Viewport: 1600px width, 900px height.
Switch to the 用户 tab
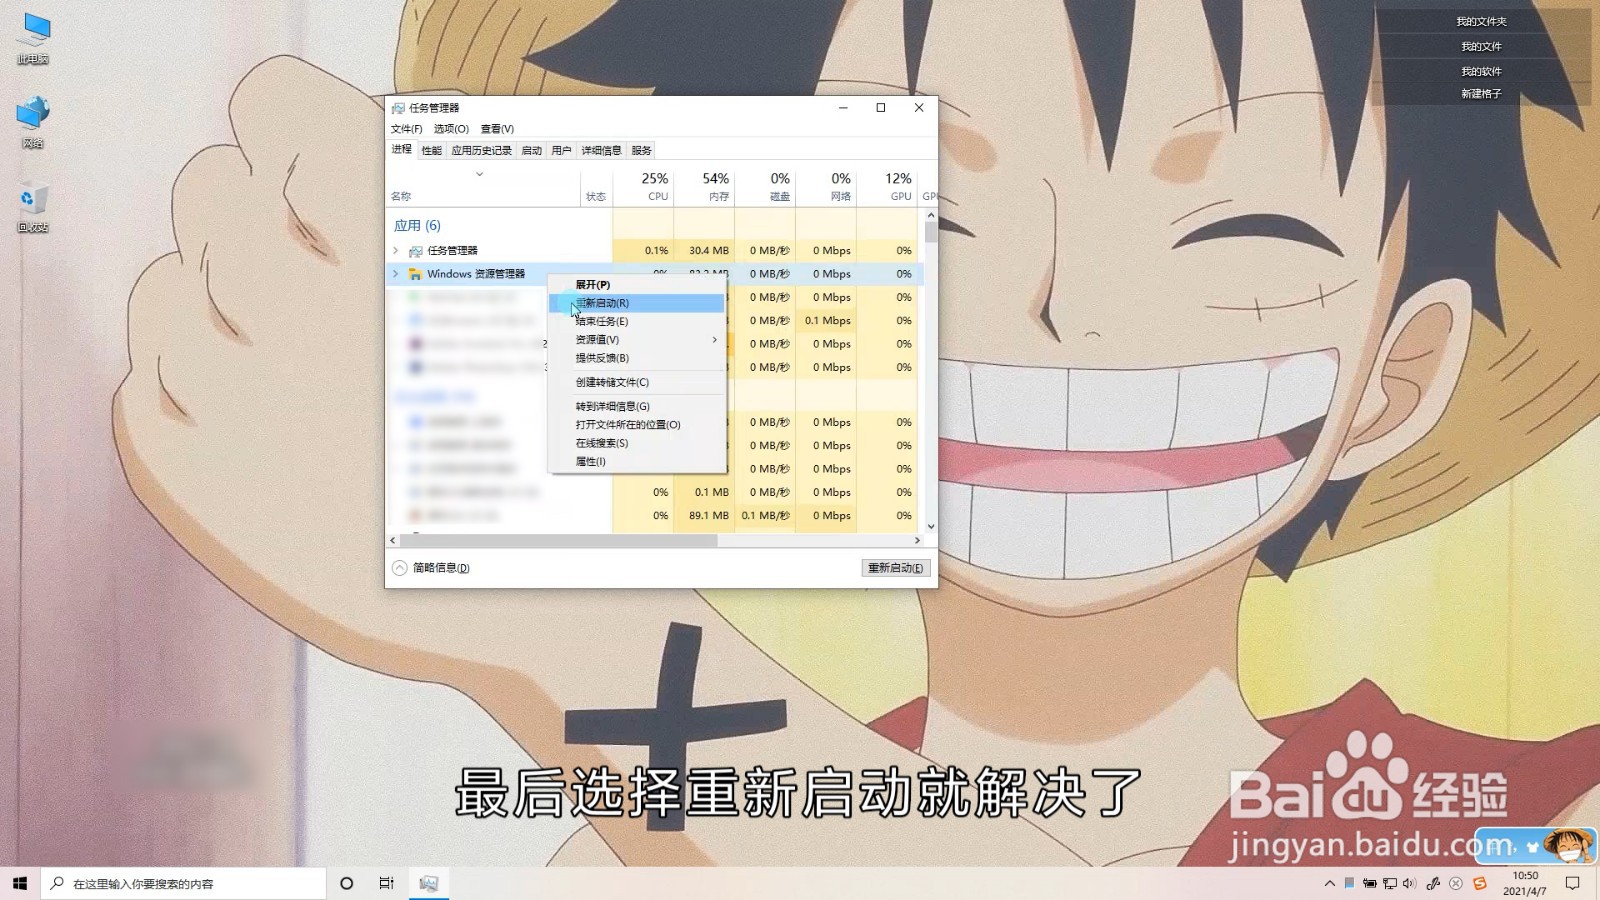pos(561,151)
